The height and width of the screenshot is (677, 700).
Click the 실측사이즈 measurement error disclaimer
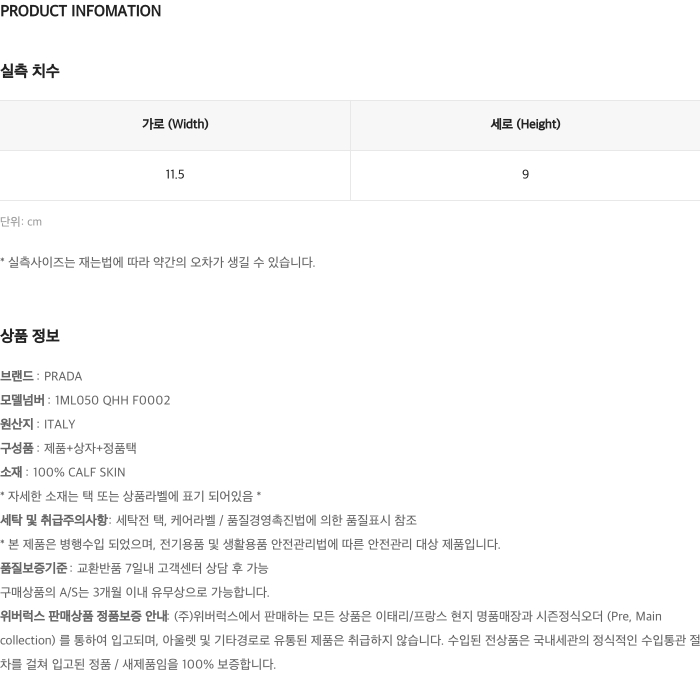point(157,263)
